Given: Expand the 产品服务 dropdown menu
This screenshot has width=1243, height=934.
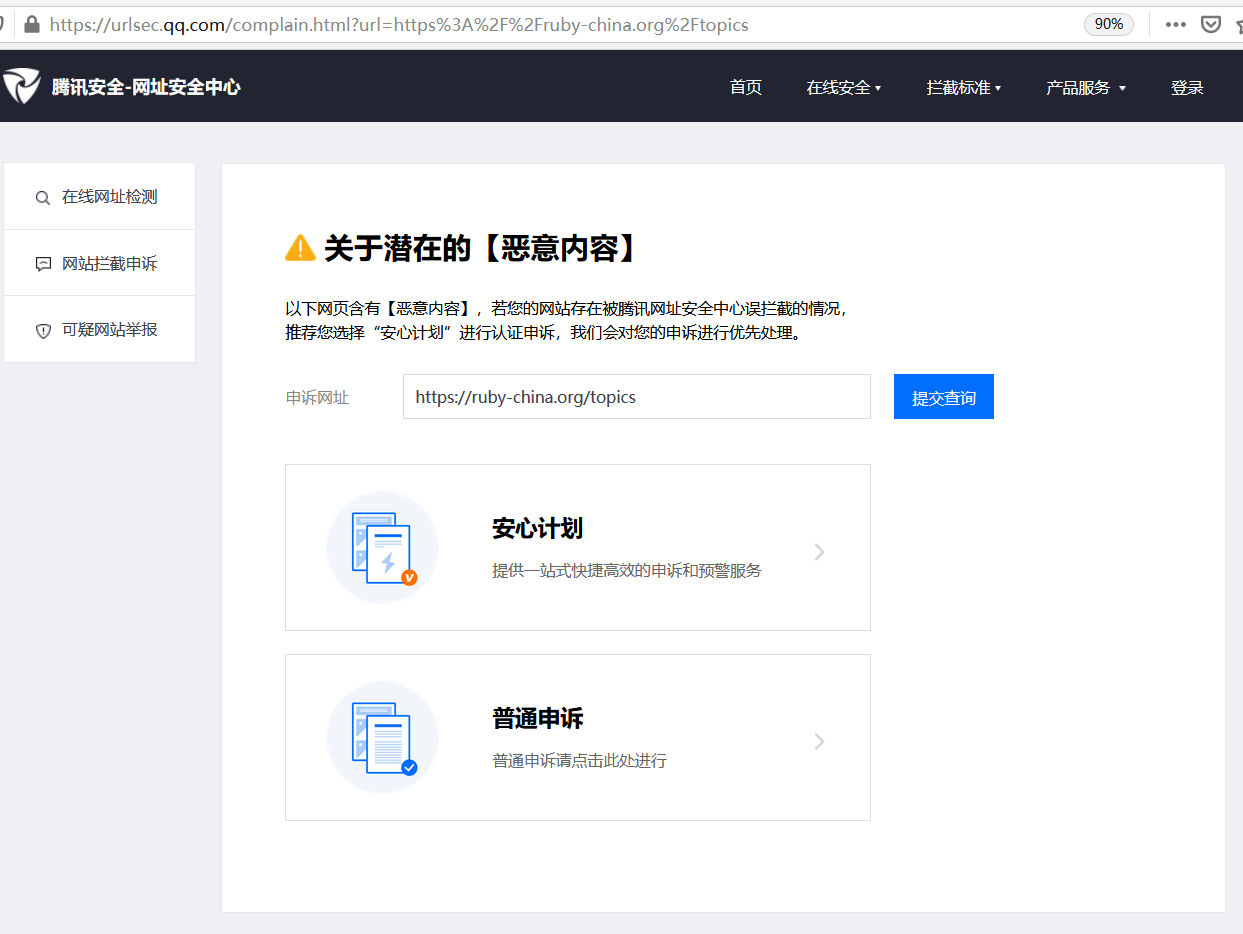Looking at the screenshot, I should 1086,88.
